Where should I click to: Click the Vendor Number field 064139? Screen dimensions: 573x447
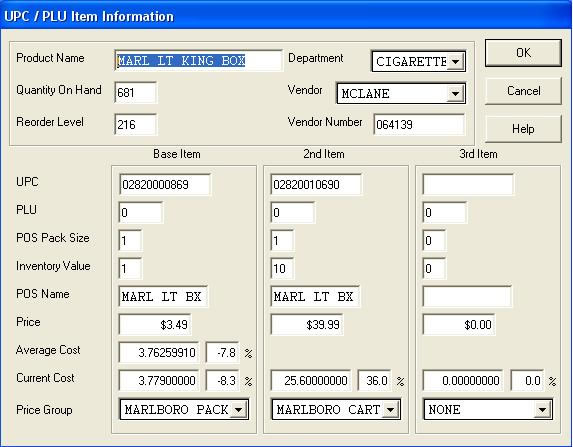coord(419,125)
